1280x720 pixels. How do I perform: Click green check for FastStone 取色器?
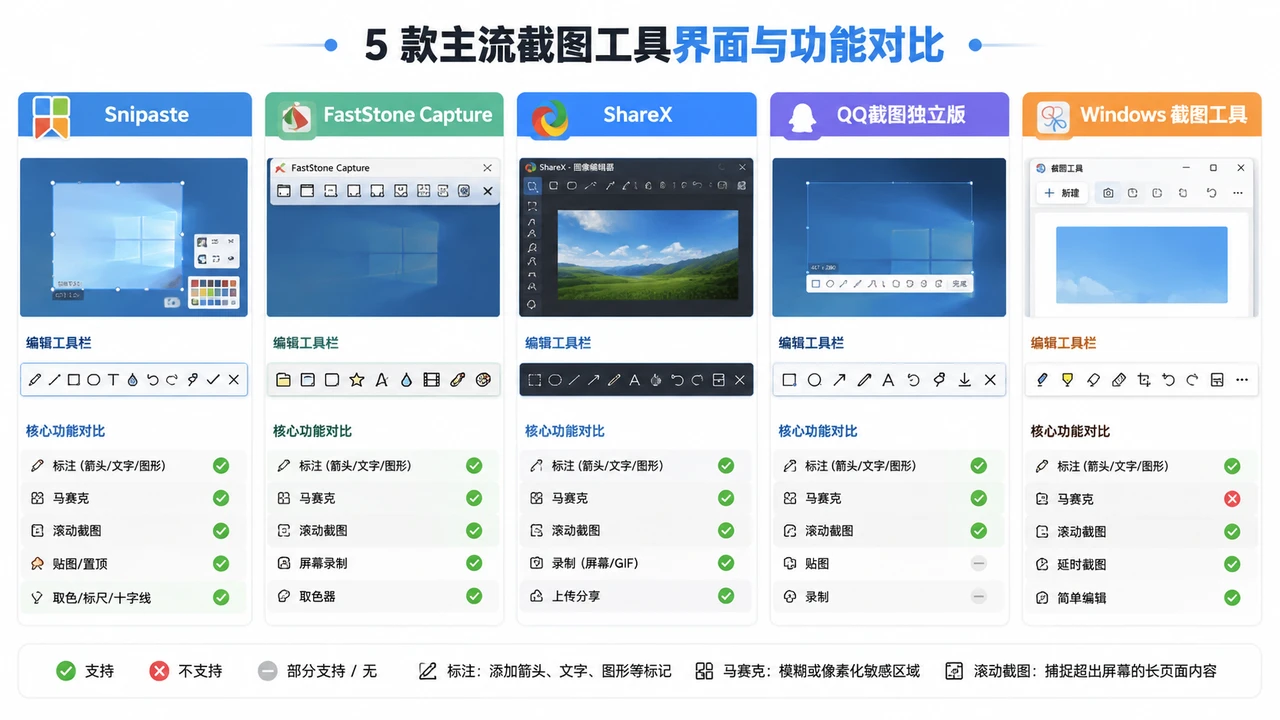click(x=474, y=596)
